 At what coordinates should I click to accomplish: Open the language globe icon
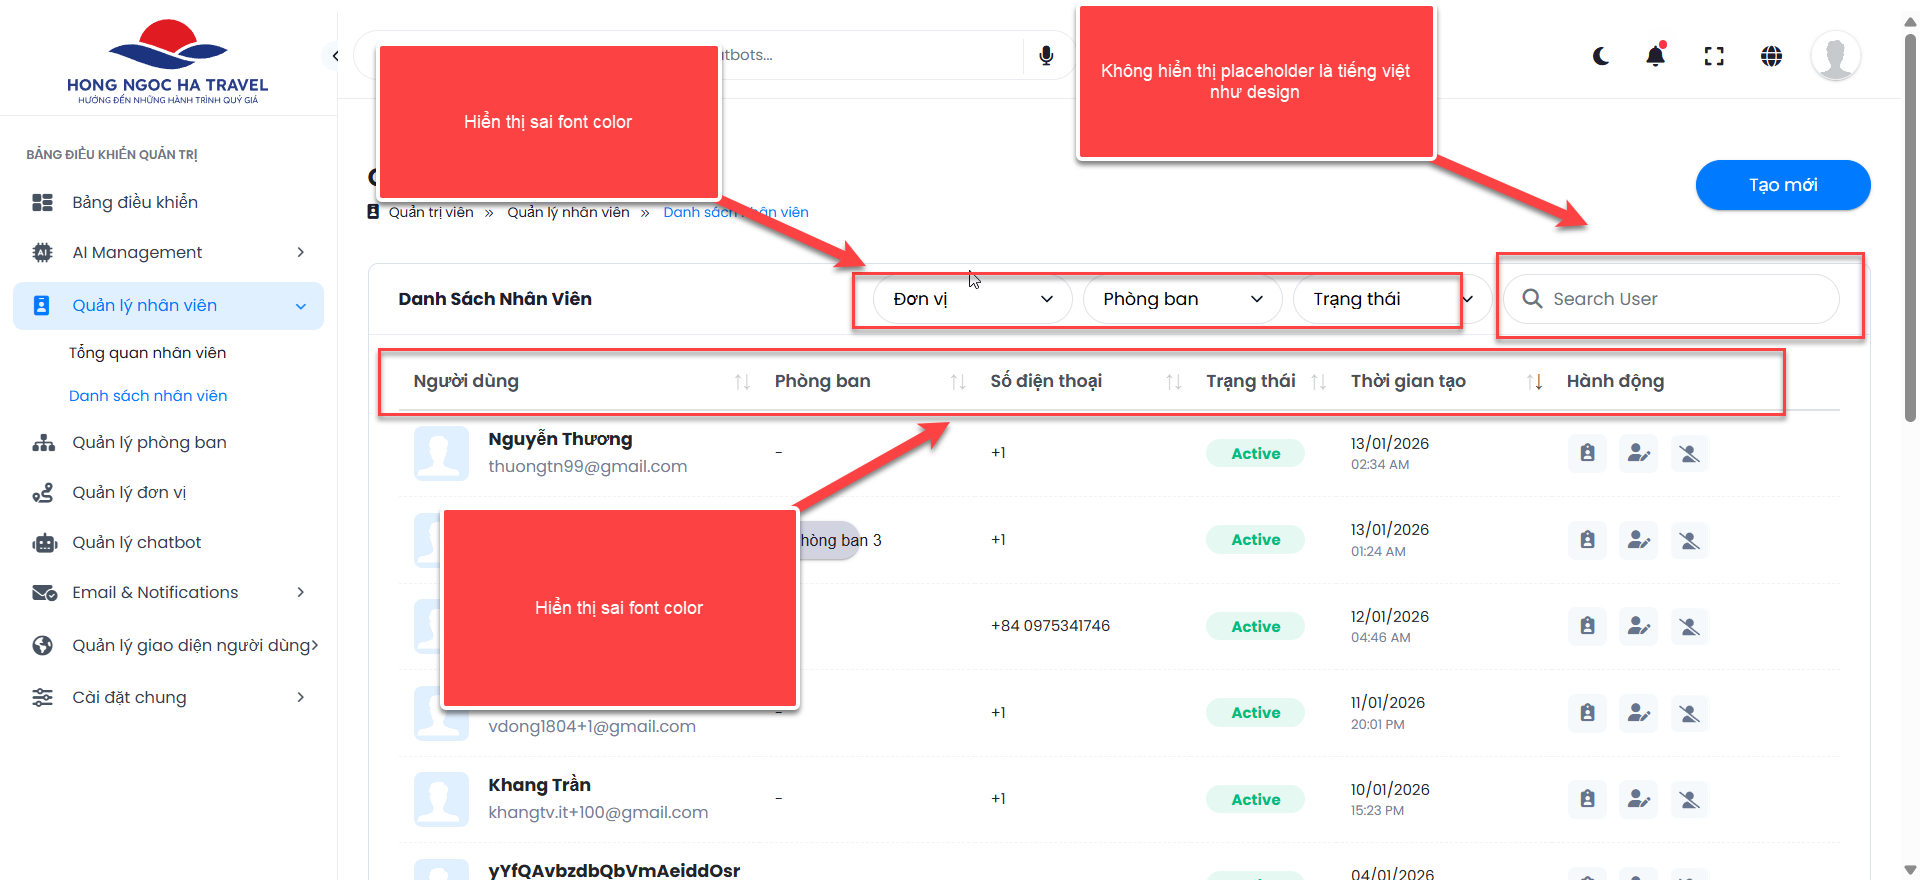(1771, 56)
